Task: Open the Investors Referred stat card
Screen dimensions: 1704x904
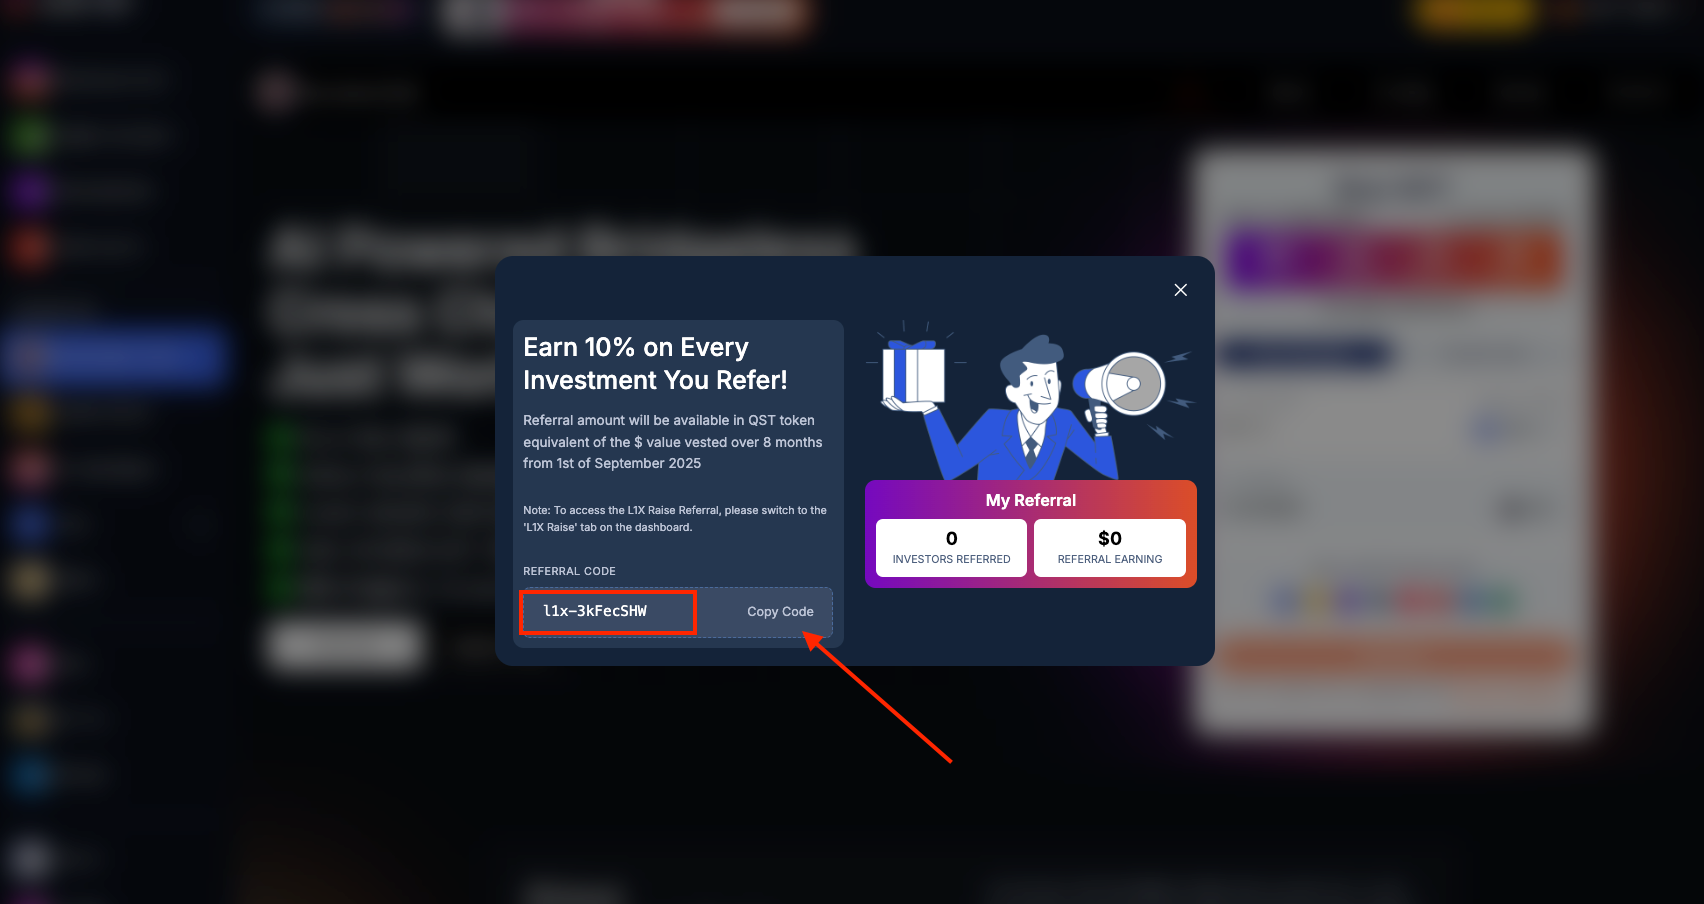Action: click(x=951, y=548)
